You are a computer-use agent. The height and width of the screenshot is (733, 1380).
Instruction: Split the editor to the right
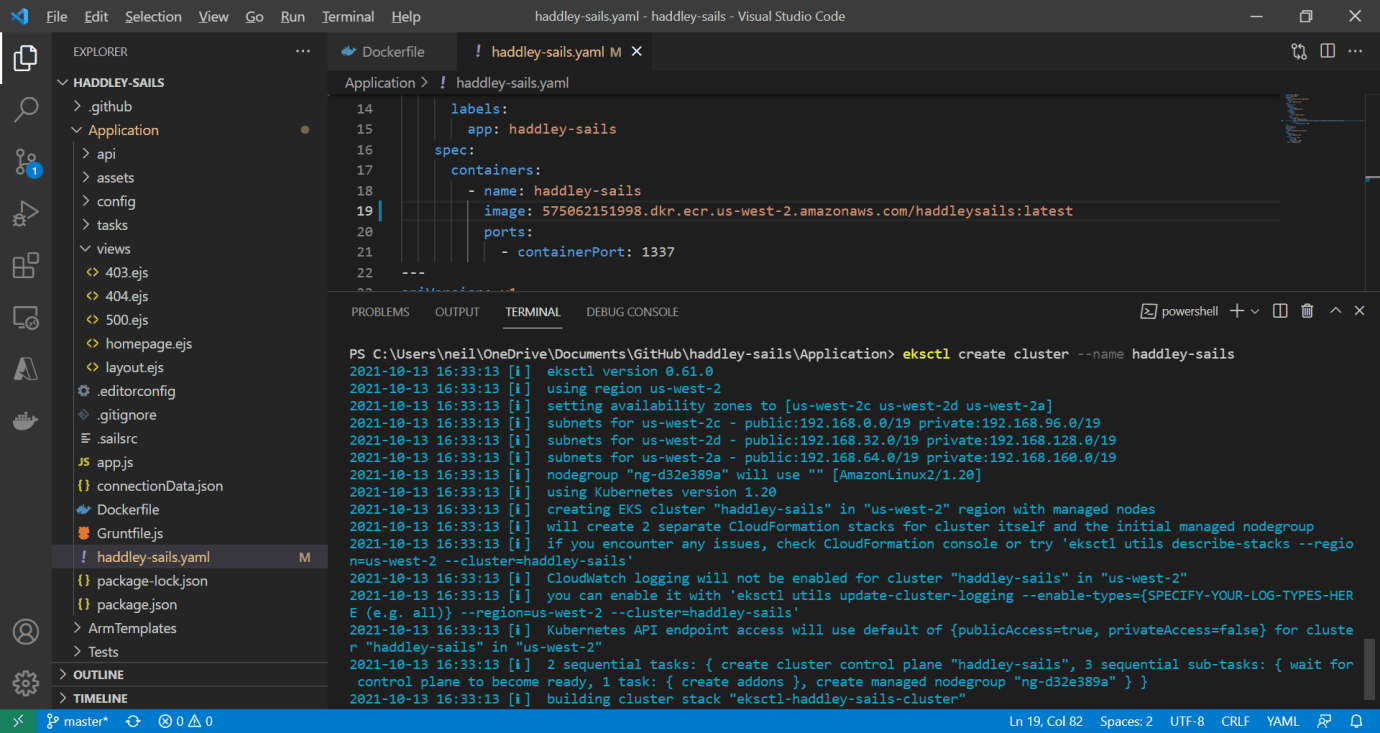click(x=1327, y=52)
